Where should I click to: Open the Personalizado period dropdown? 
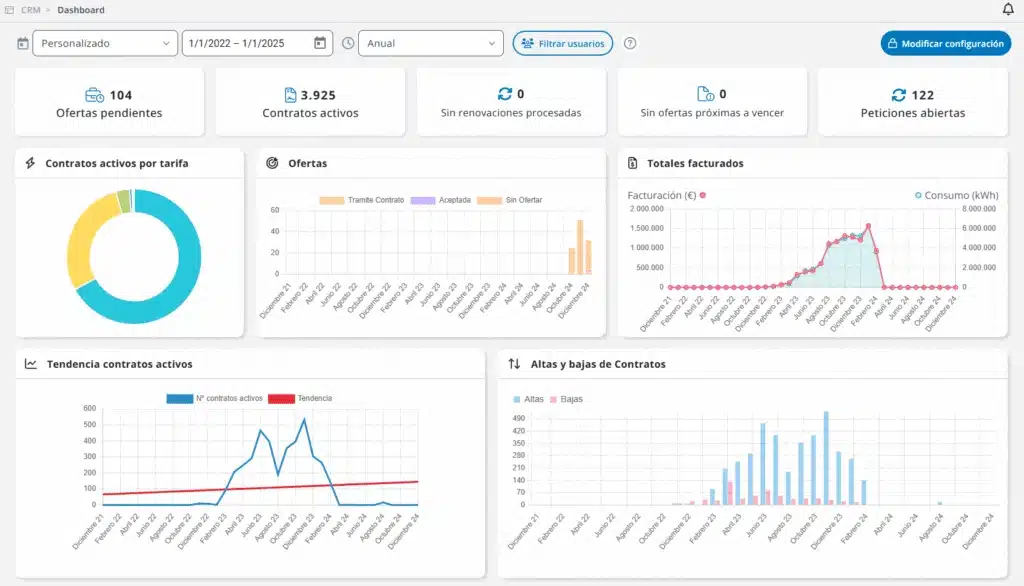click(x=105, y=43)
